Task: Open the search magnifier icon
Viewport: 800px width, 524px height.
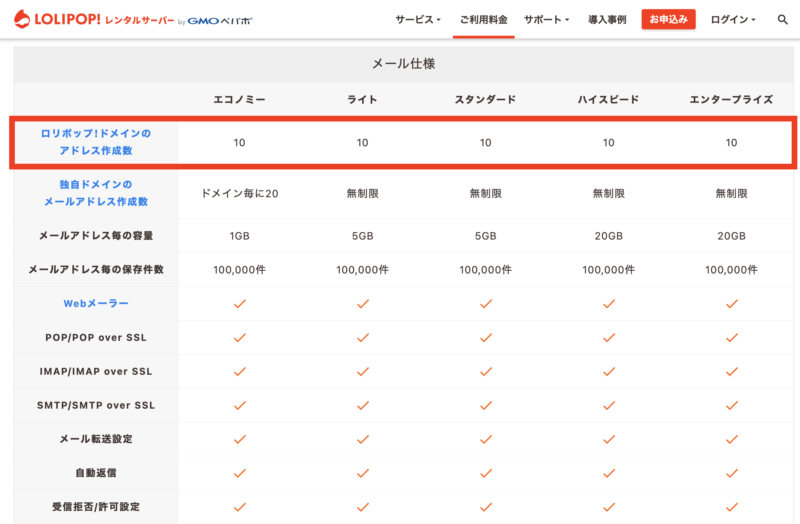Action: tap(782, 20)
